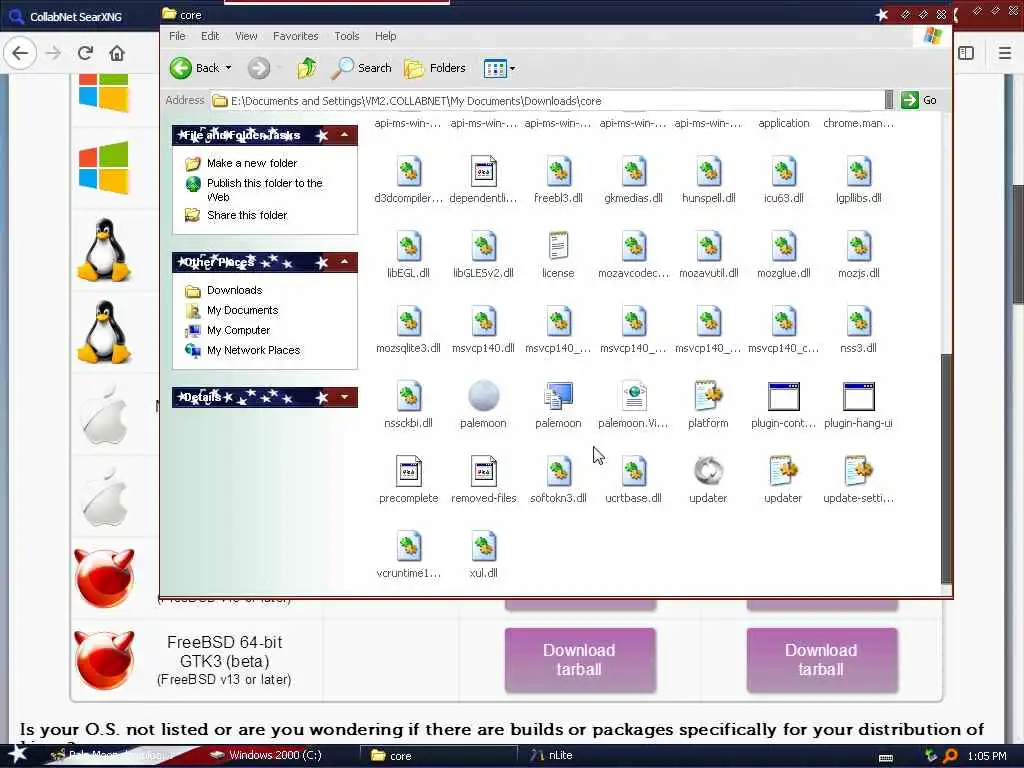Collapse the Other Places panel
1024x768 pixels.
click(x=344, y=262)
